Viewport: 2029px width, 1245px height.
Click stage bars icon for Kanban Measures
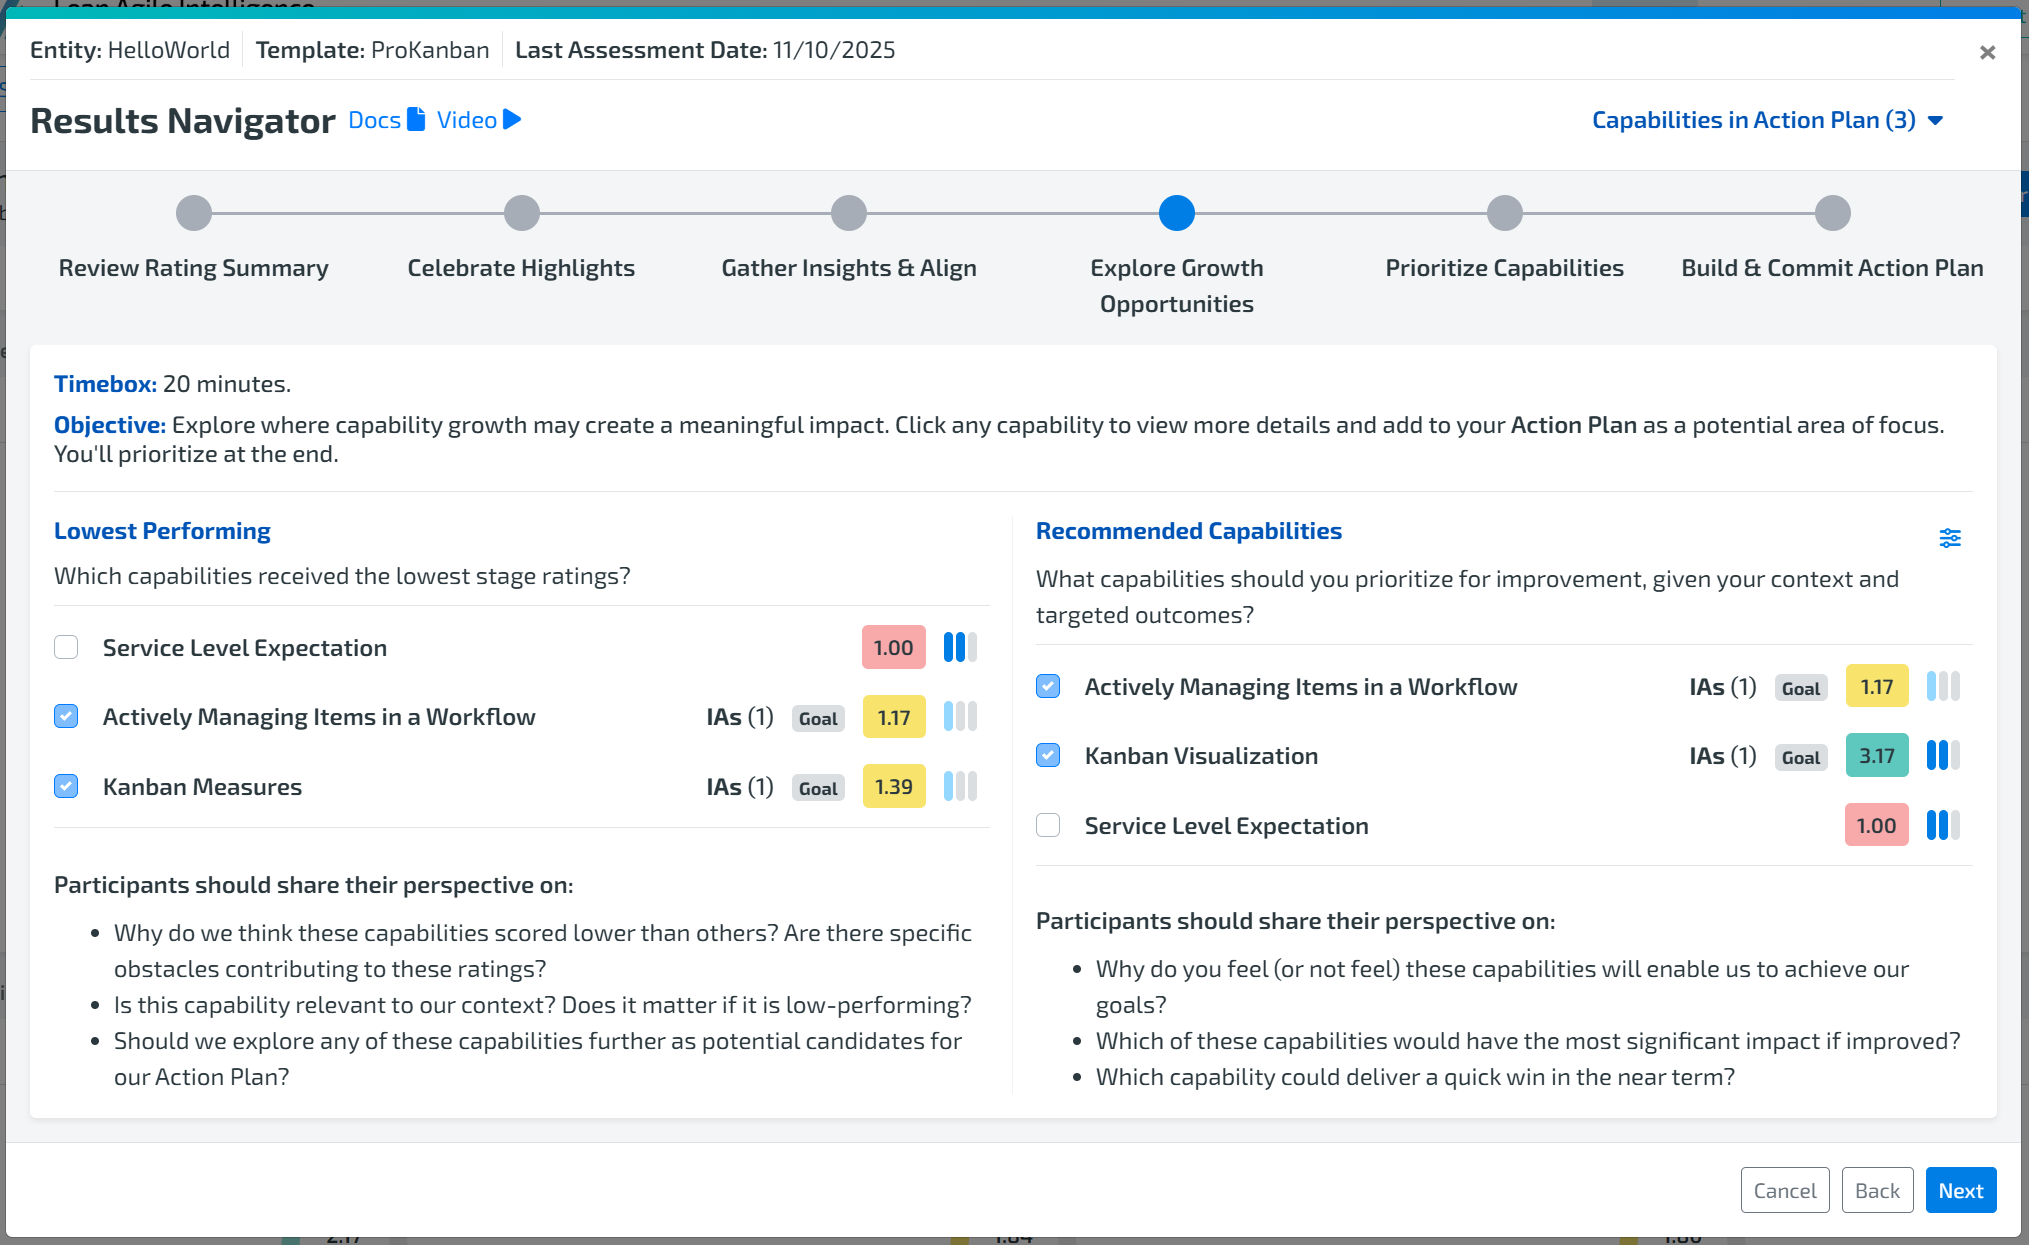click(x=959, y=787)
